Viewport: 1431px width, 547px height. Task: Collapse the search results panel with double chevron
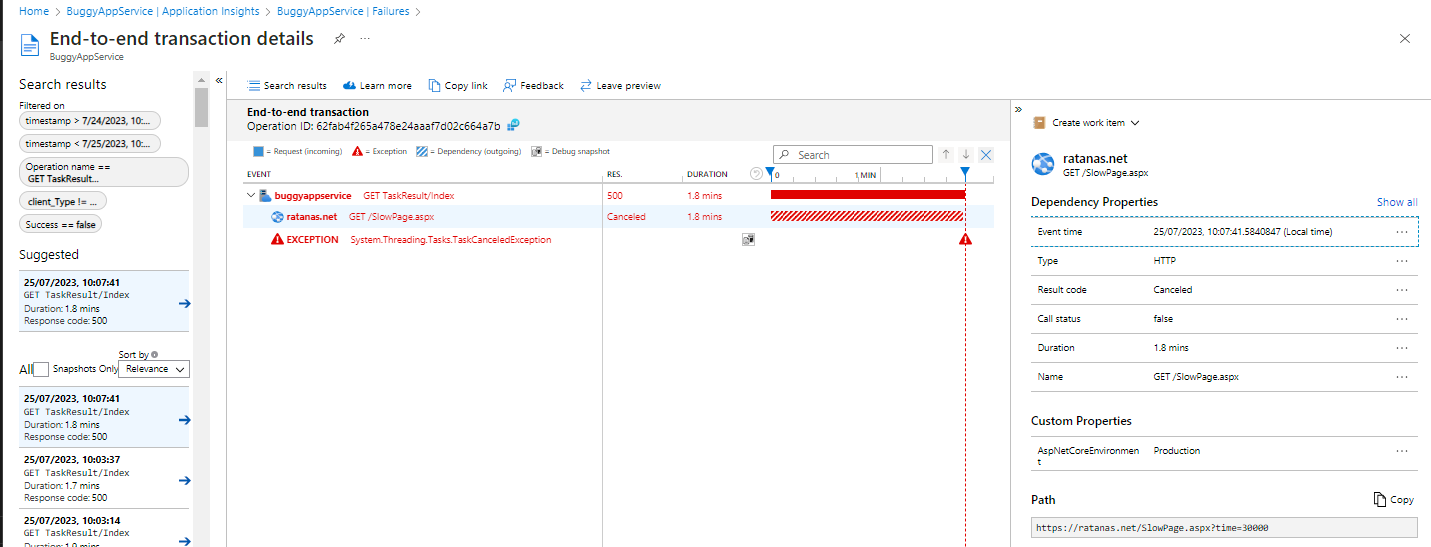(x=219, y=81)
